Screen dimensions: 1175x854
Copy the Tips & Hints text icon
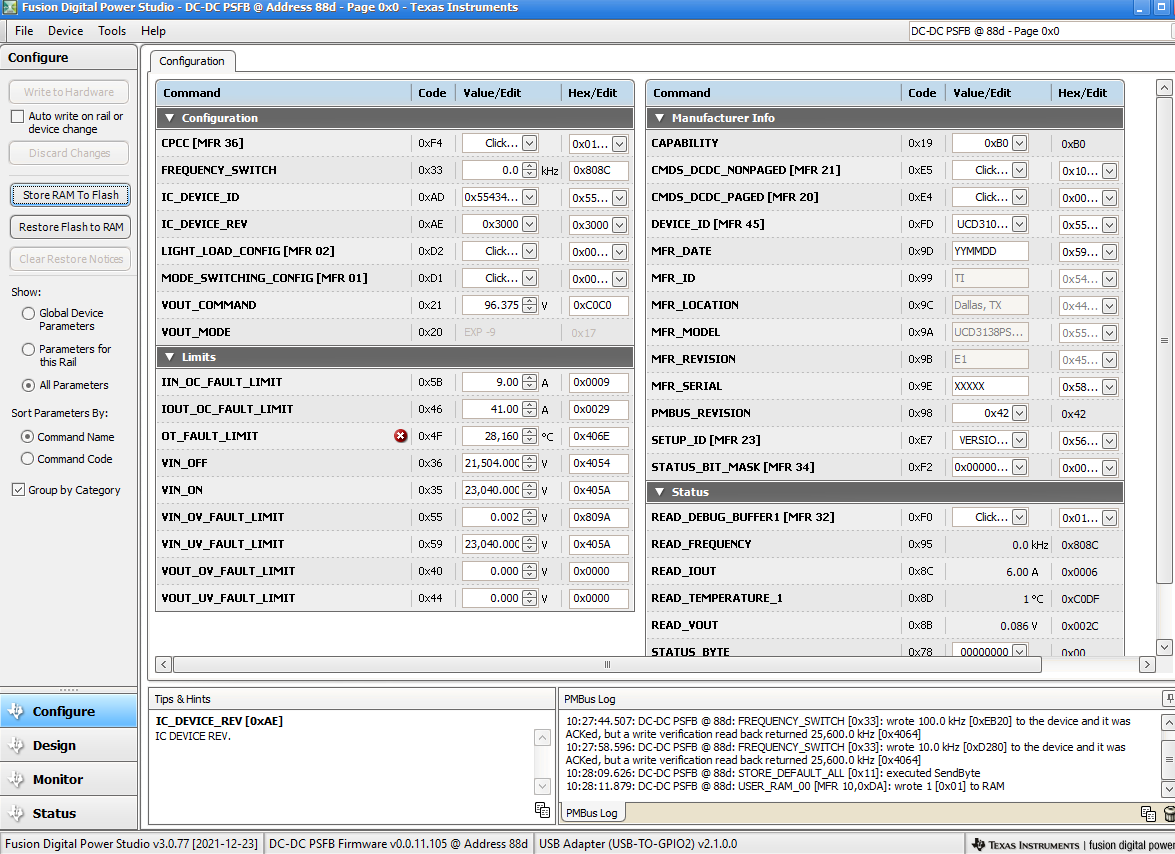[x=543, y=810]
